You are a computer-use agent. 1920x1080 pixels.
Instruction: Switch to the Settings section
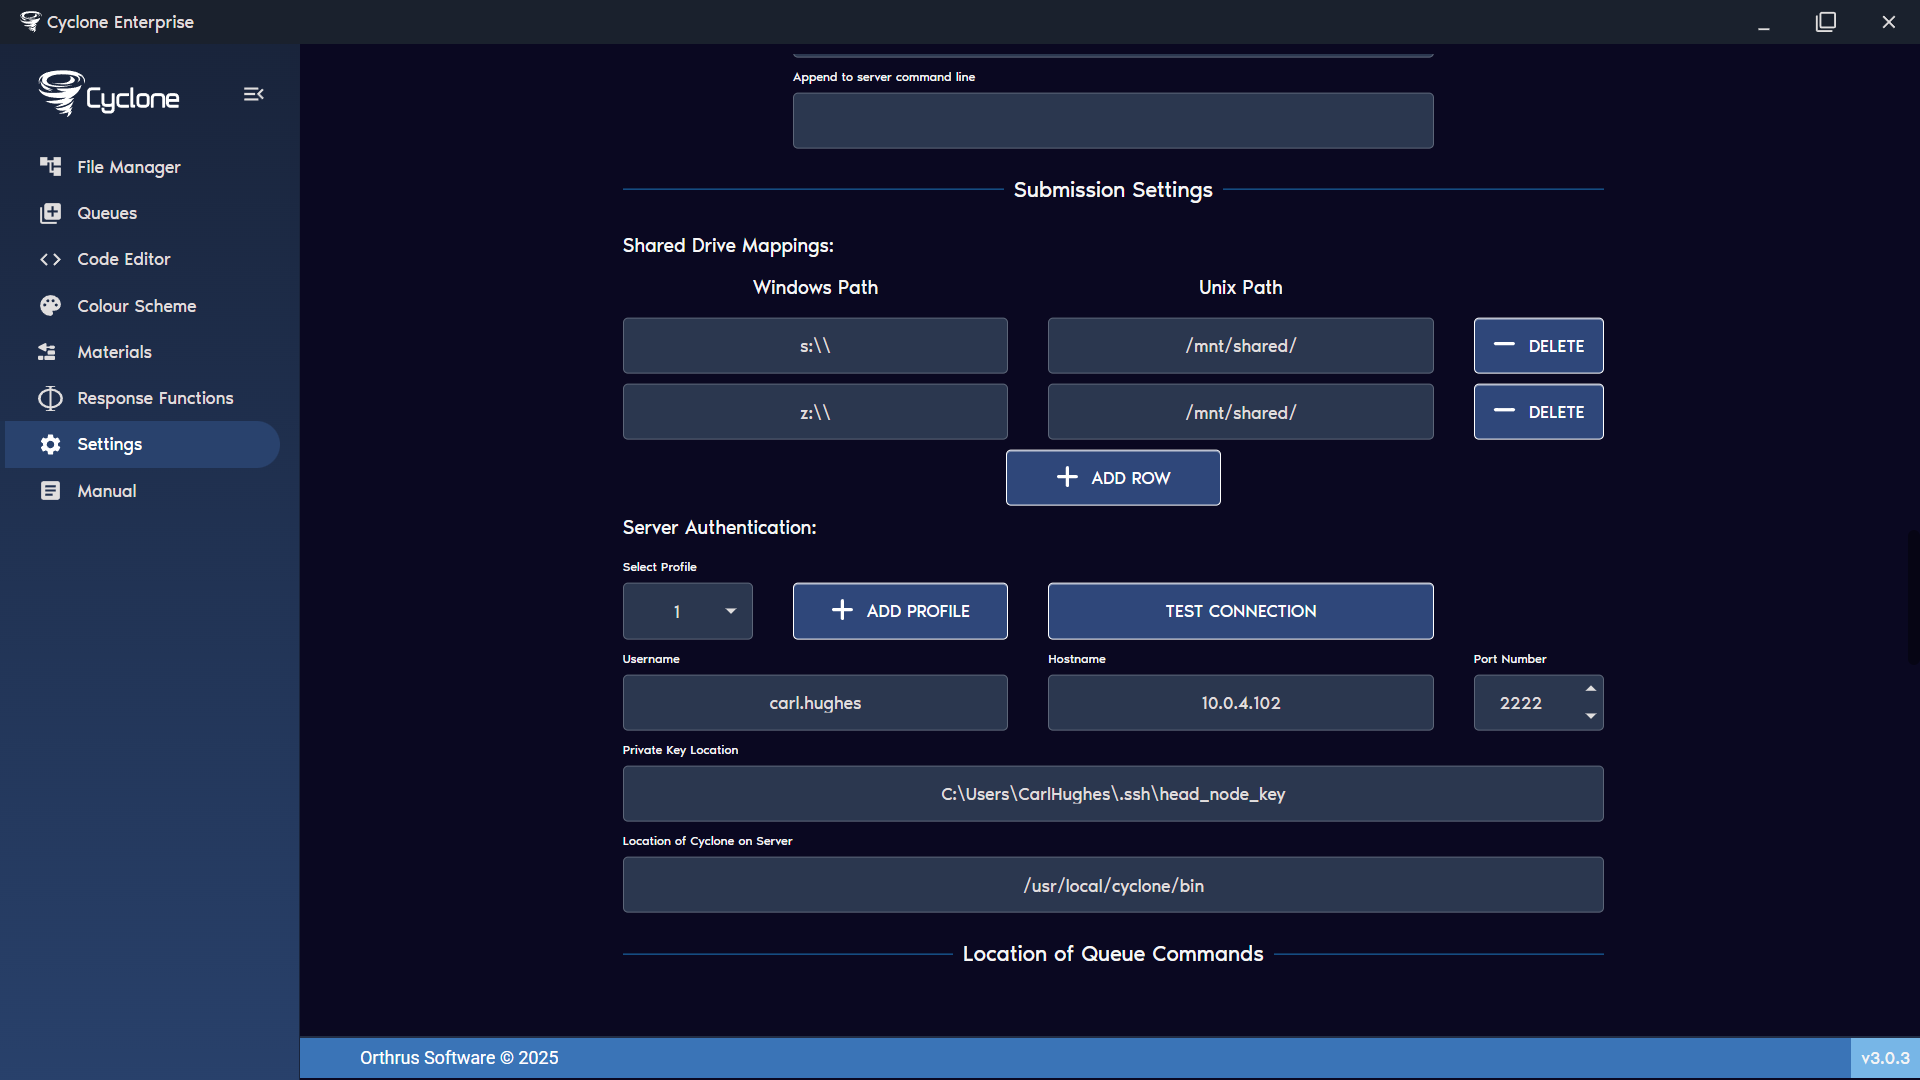pos(110,444)
